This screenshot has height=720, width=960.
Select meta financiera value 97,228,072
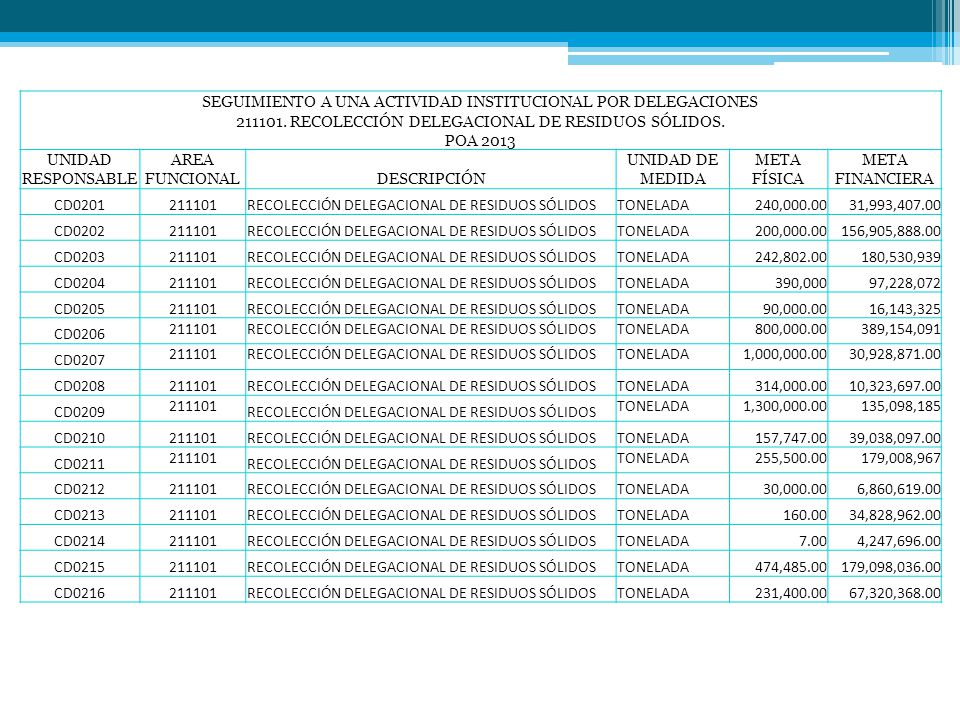[x=904, y=283]
